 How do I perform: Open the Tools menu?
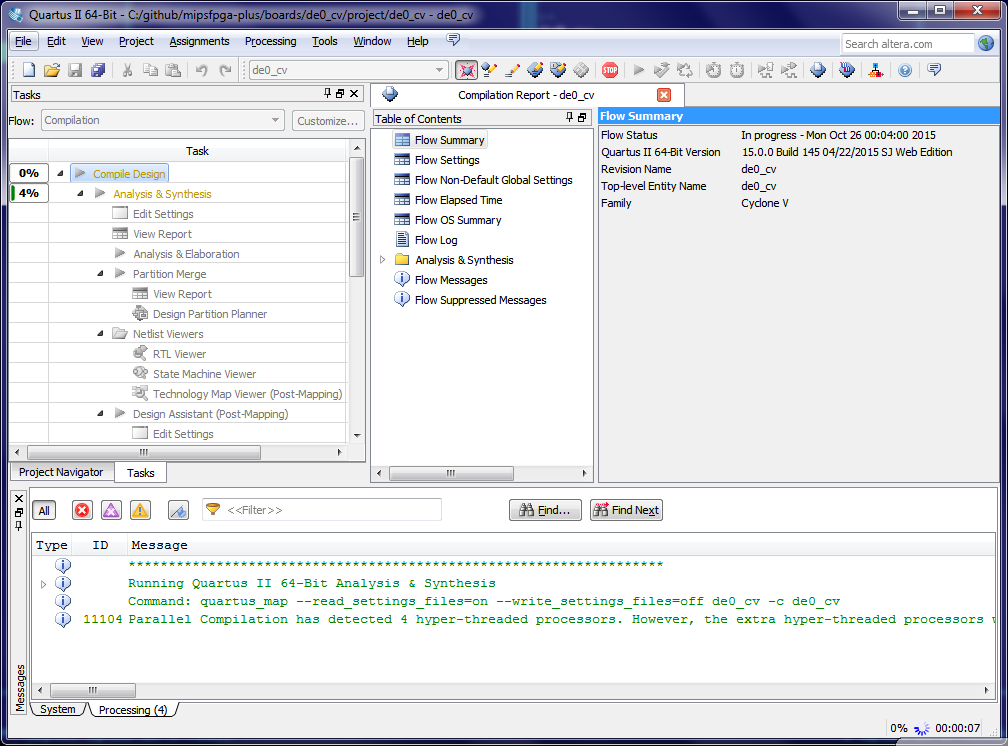[x=325, y=41]
